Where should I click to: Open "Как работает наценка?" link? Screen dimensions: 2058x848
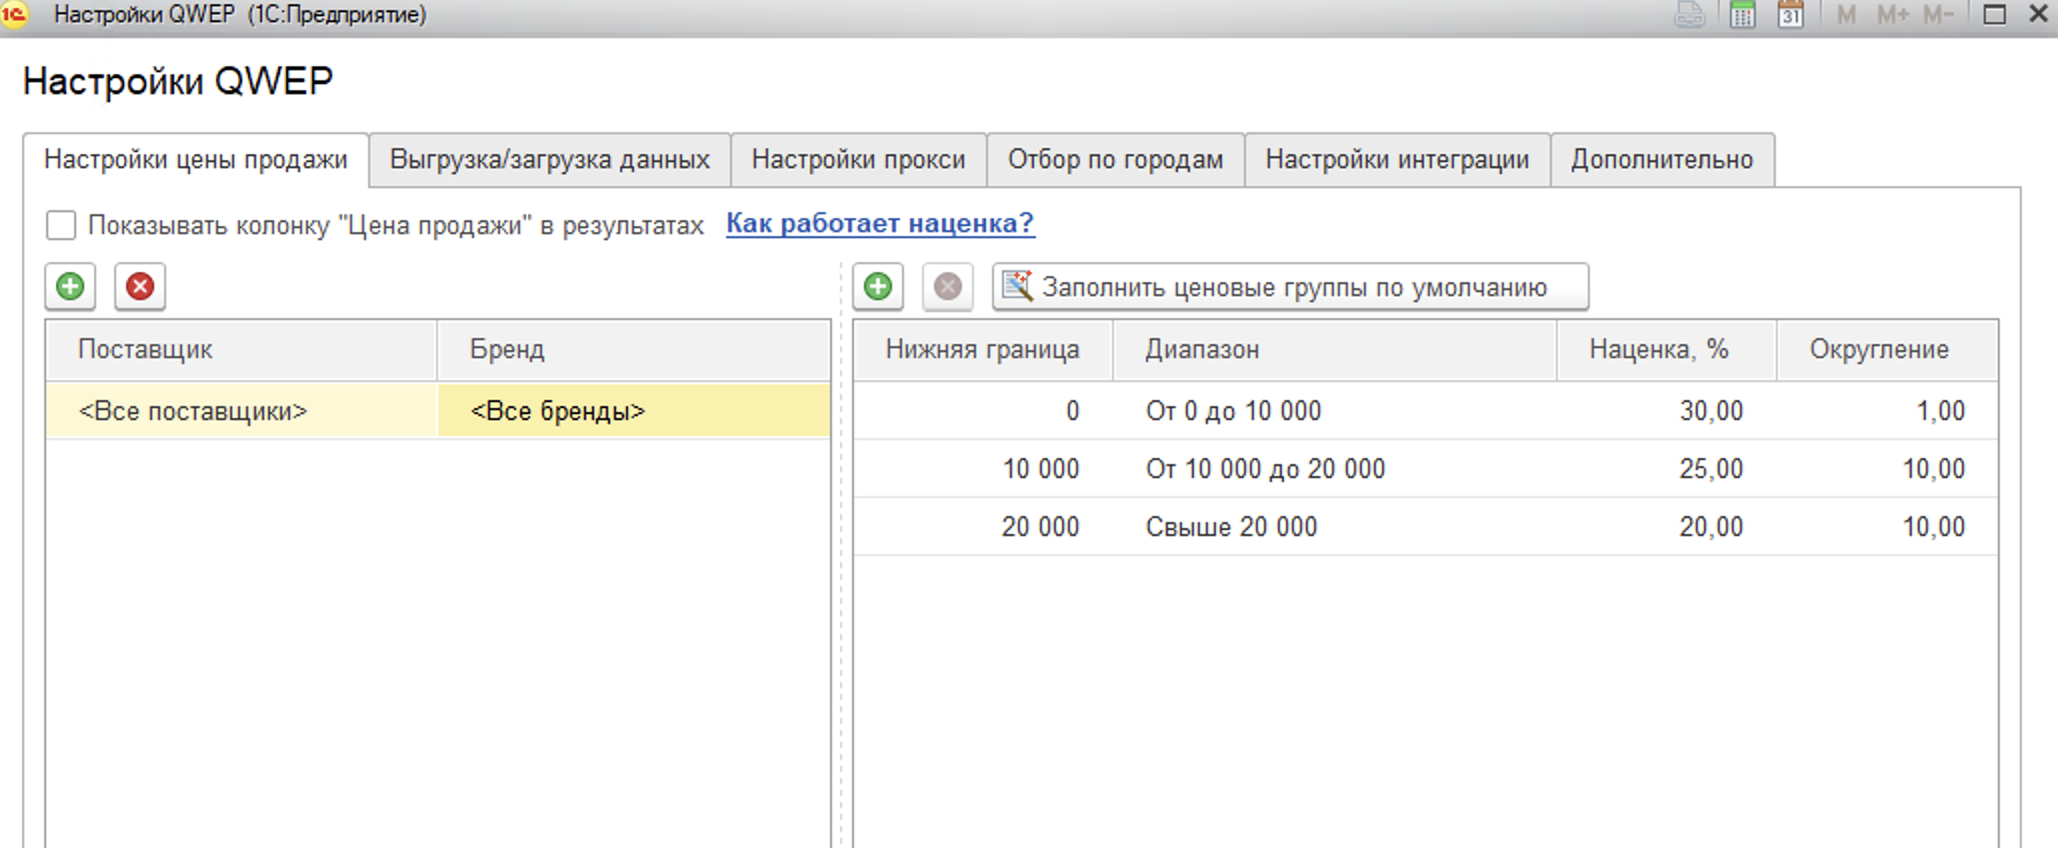pyautogui.click(x=880, y=223)
